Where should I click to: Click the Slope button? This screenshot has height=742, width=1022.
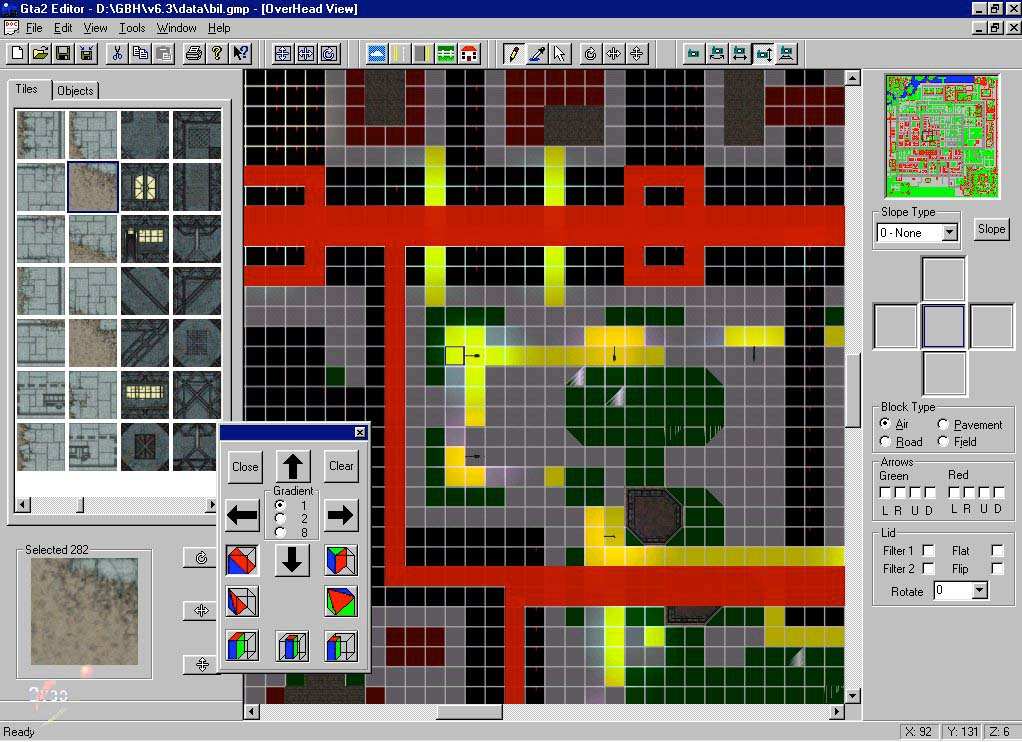[991, 230]
